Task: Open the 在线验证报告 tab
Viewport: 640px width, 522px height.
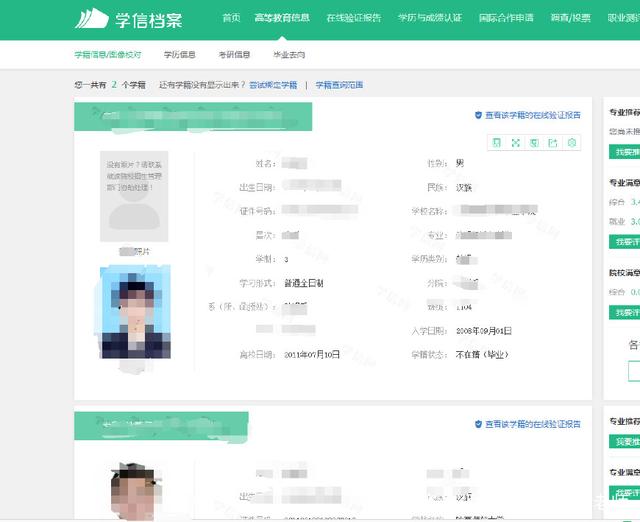Action: [354, 18]
